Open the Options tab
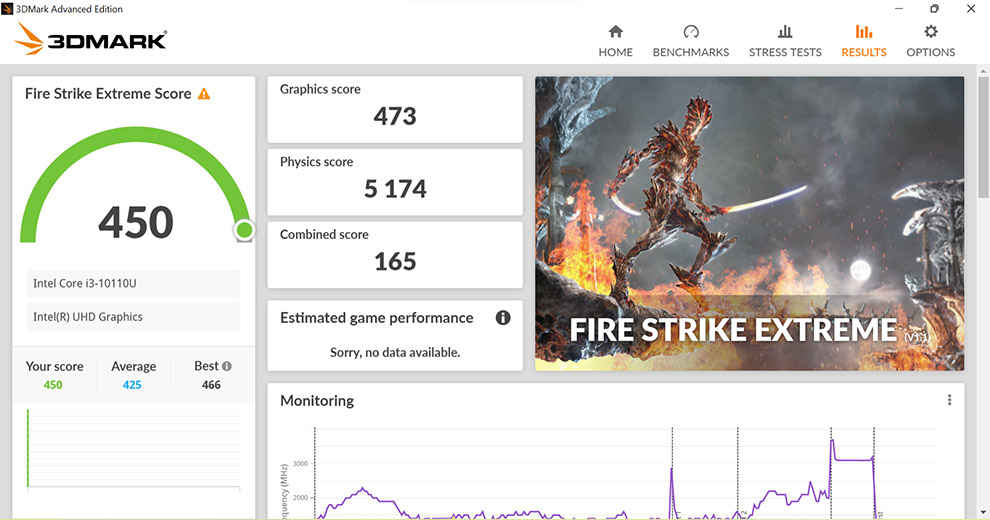The width and height of the screenshot is (990, 520). (x=931, y=42)
